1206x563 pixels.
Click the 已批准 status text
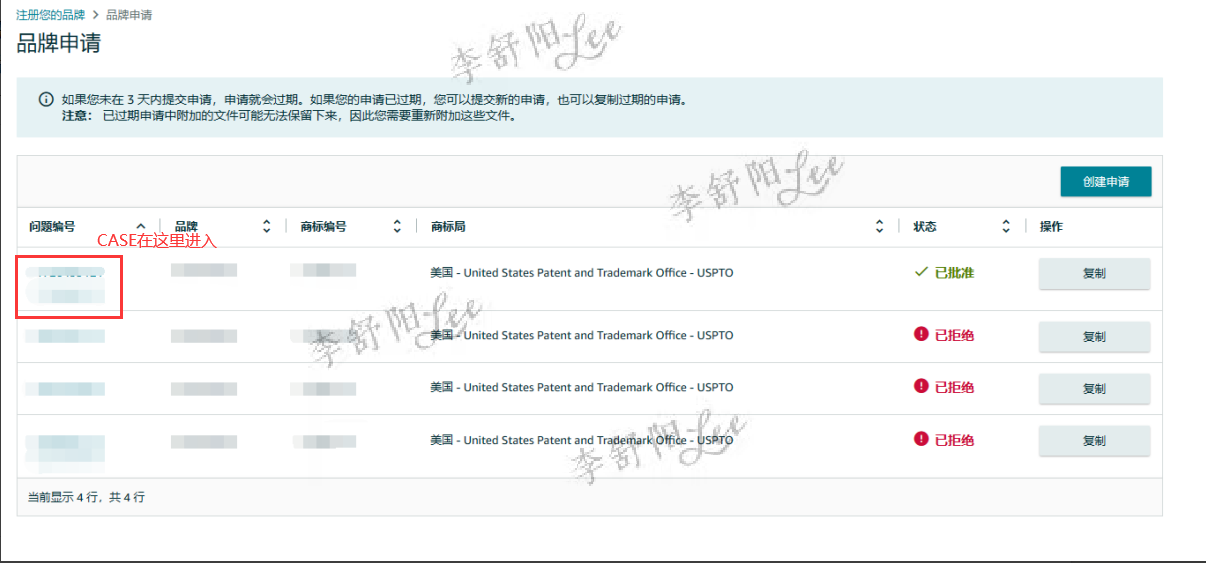954,273
